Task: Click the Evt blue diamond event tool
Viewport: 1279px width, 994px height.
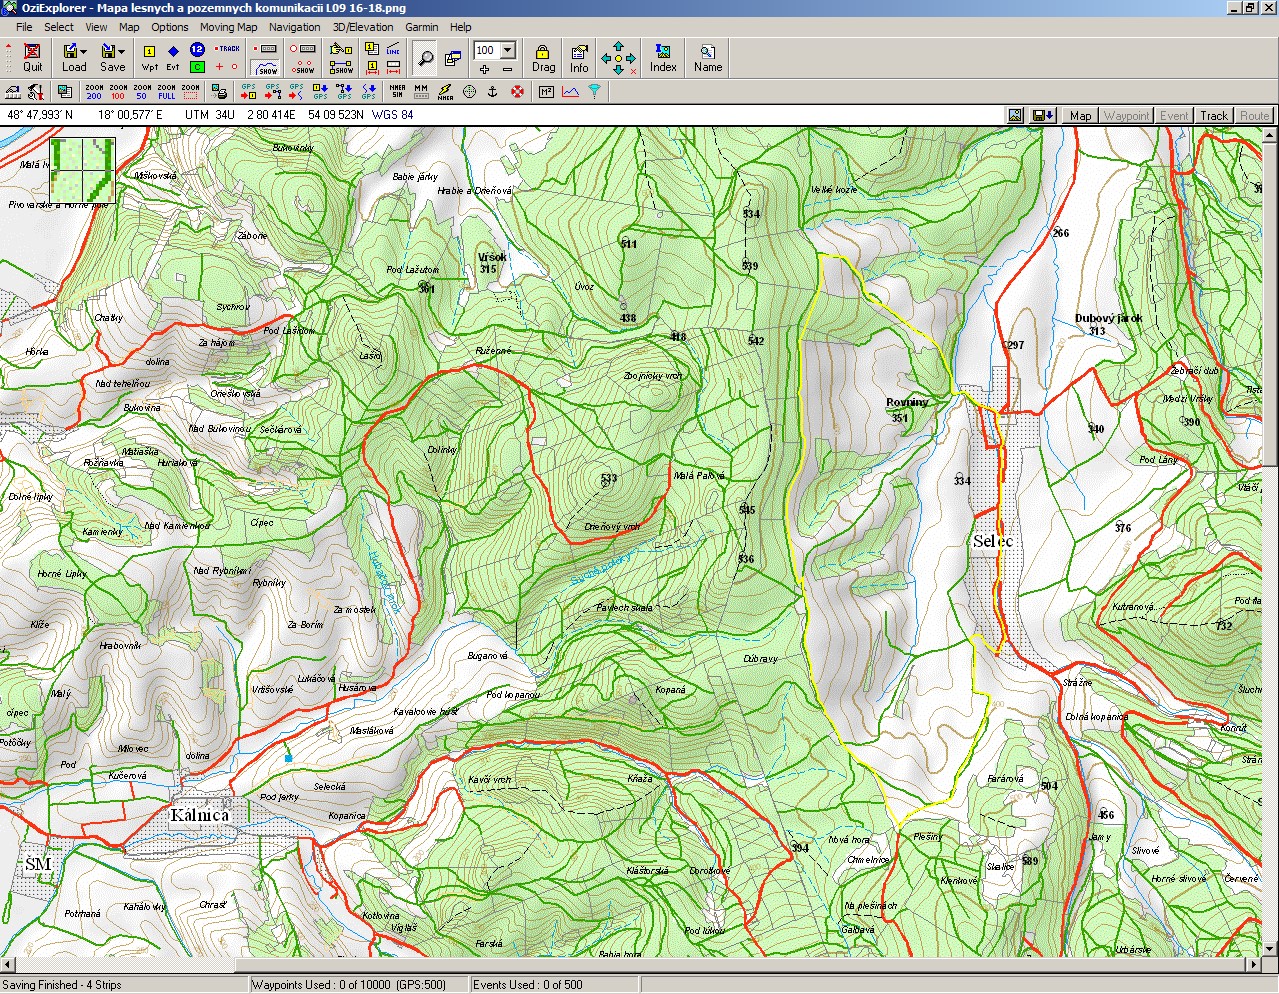Action: tap(173, 57)
